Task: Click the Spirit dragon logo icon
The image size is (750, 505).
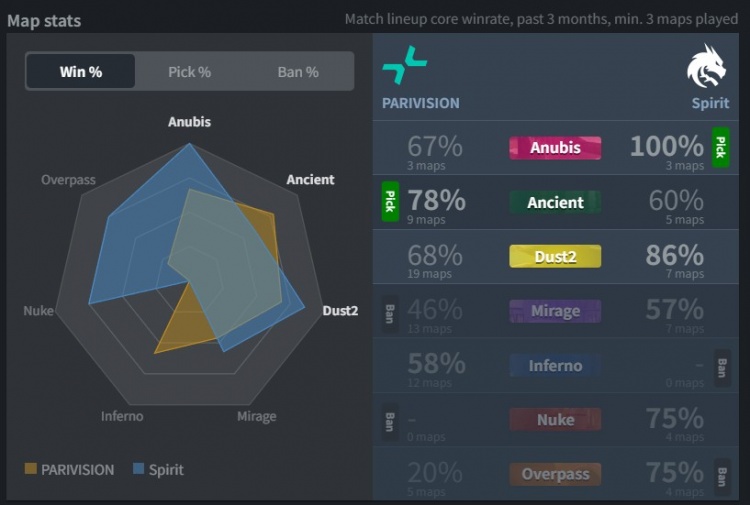Action: coord(707,66)
